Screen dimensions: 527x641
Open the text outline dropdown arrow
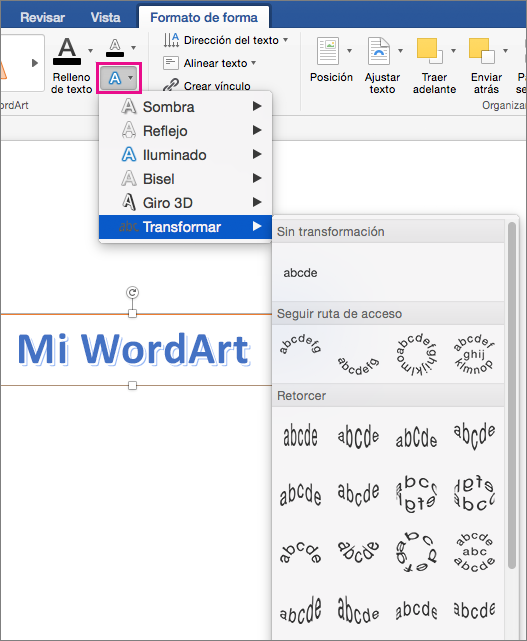(133, 48)
